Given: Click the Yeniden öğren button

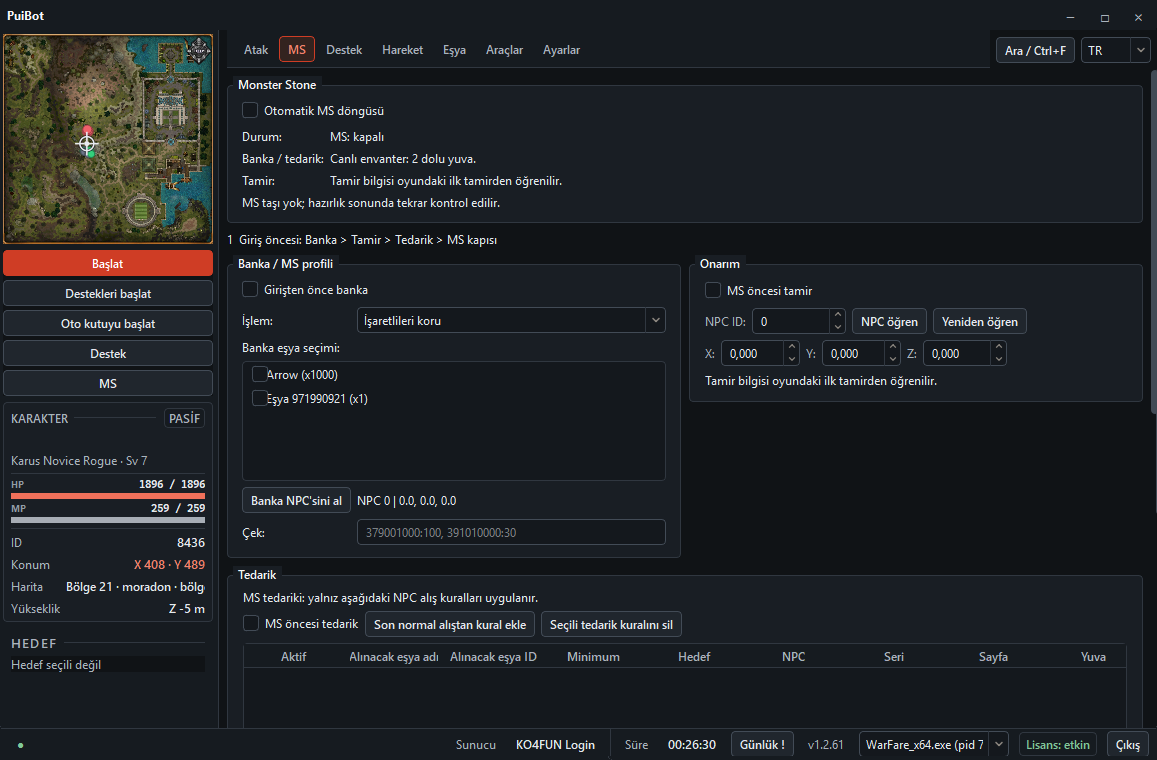Looking at the screenshot, I should point(980,321).
